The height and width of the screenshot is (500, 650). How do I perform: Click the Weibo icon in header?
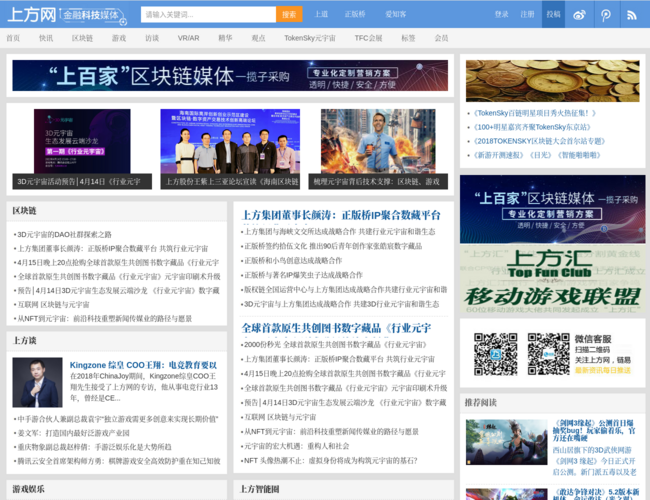(x=580, y=14)
